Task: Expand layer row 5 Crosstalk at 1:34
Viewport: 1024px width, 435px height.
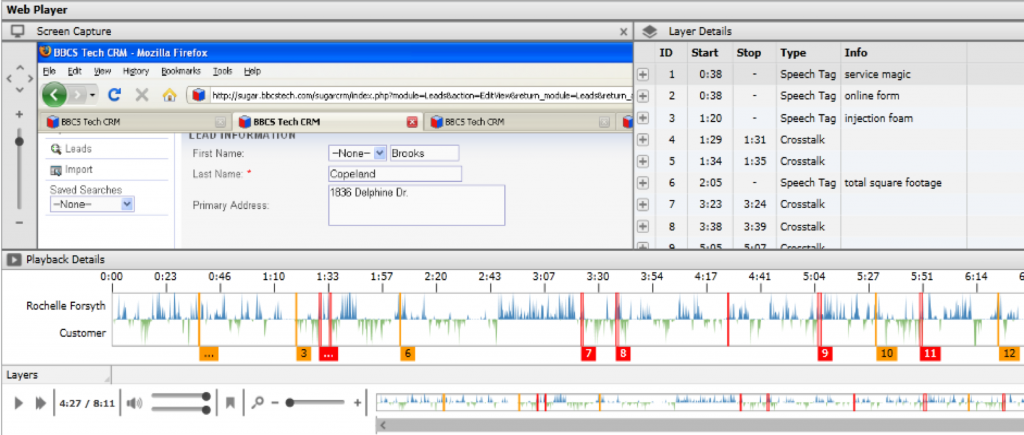Action: (643, 161)
